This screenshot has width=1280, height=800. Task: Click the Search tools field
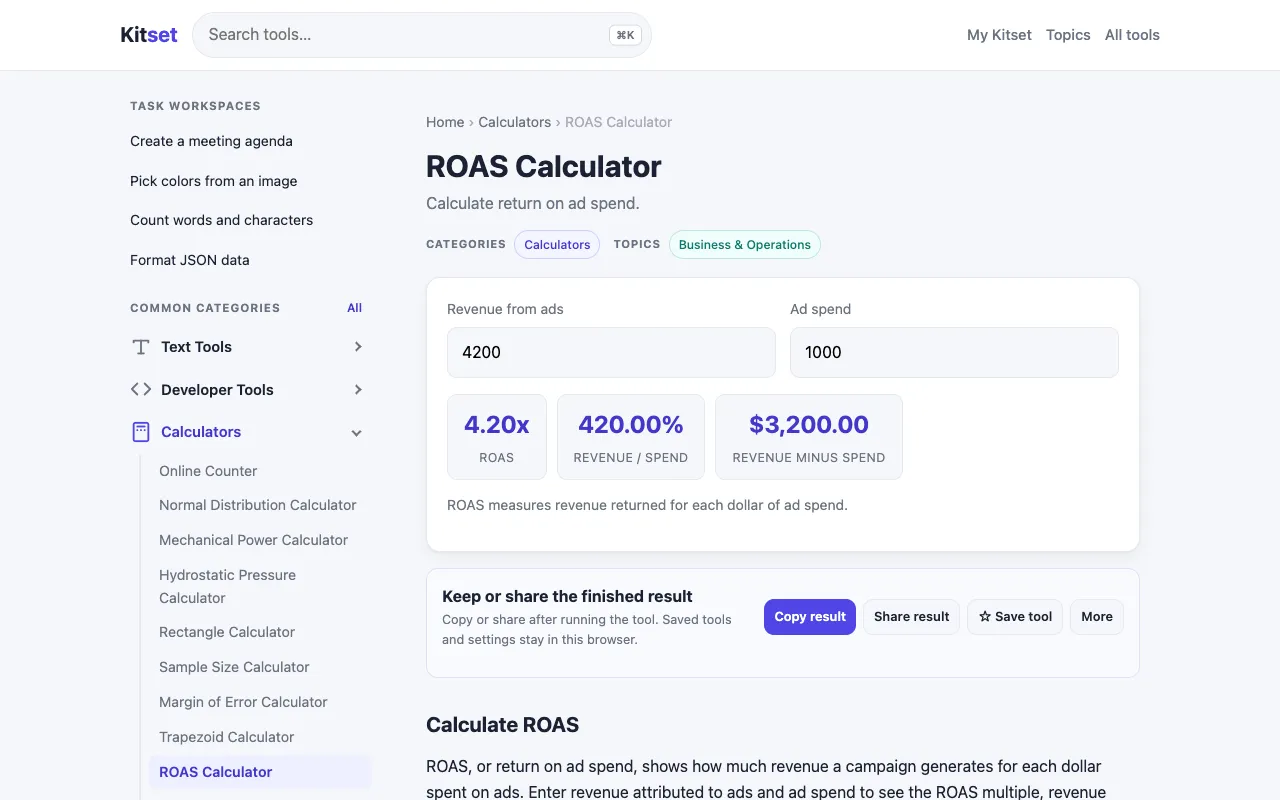click(x=422, y=35)
